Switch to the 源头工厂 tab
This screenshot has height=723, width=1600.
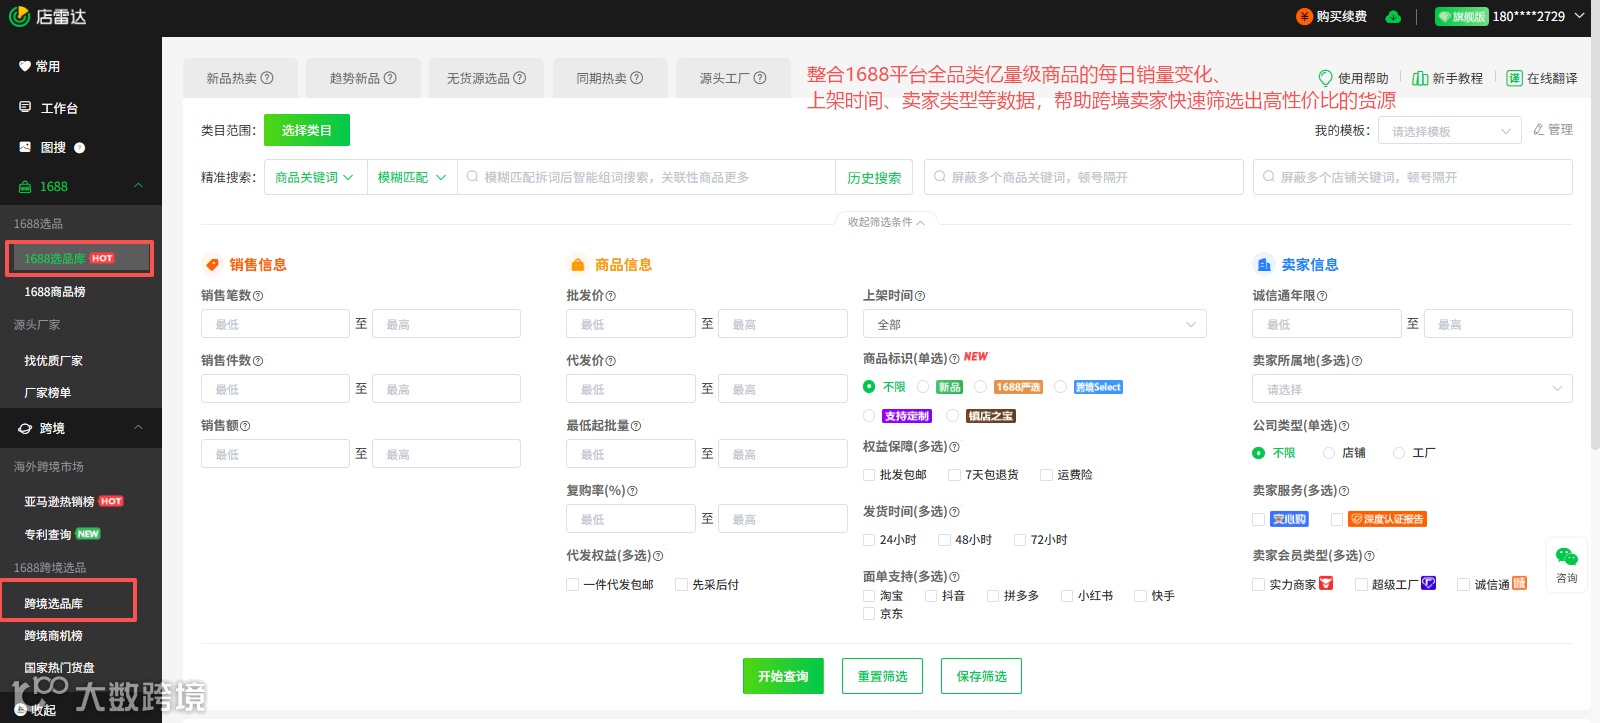pos(734,78)
